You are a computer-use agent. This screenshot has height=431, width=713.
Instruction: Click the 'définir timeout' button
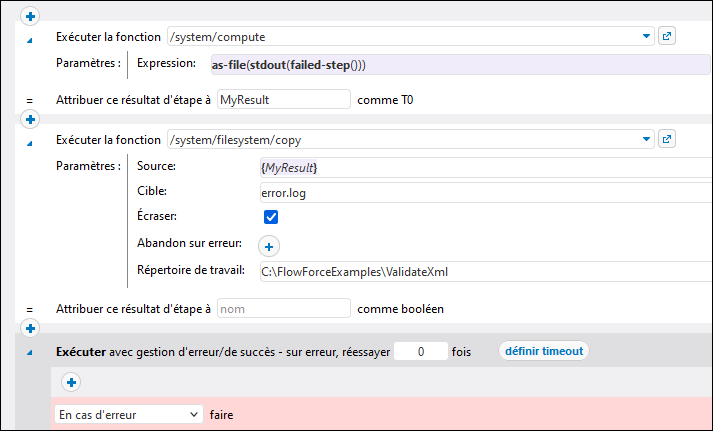544,351
